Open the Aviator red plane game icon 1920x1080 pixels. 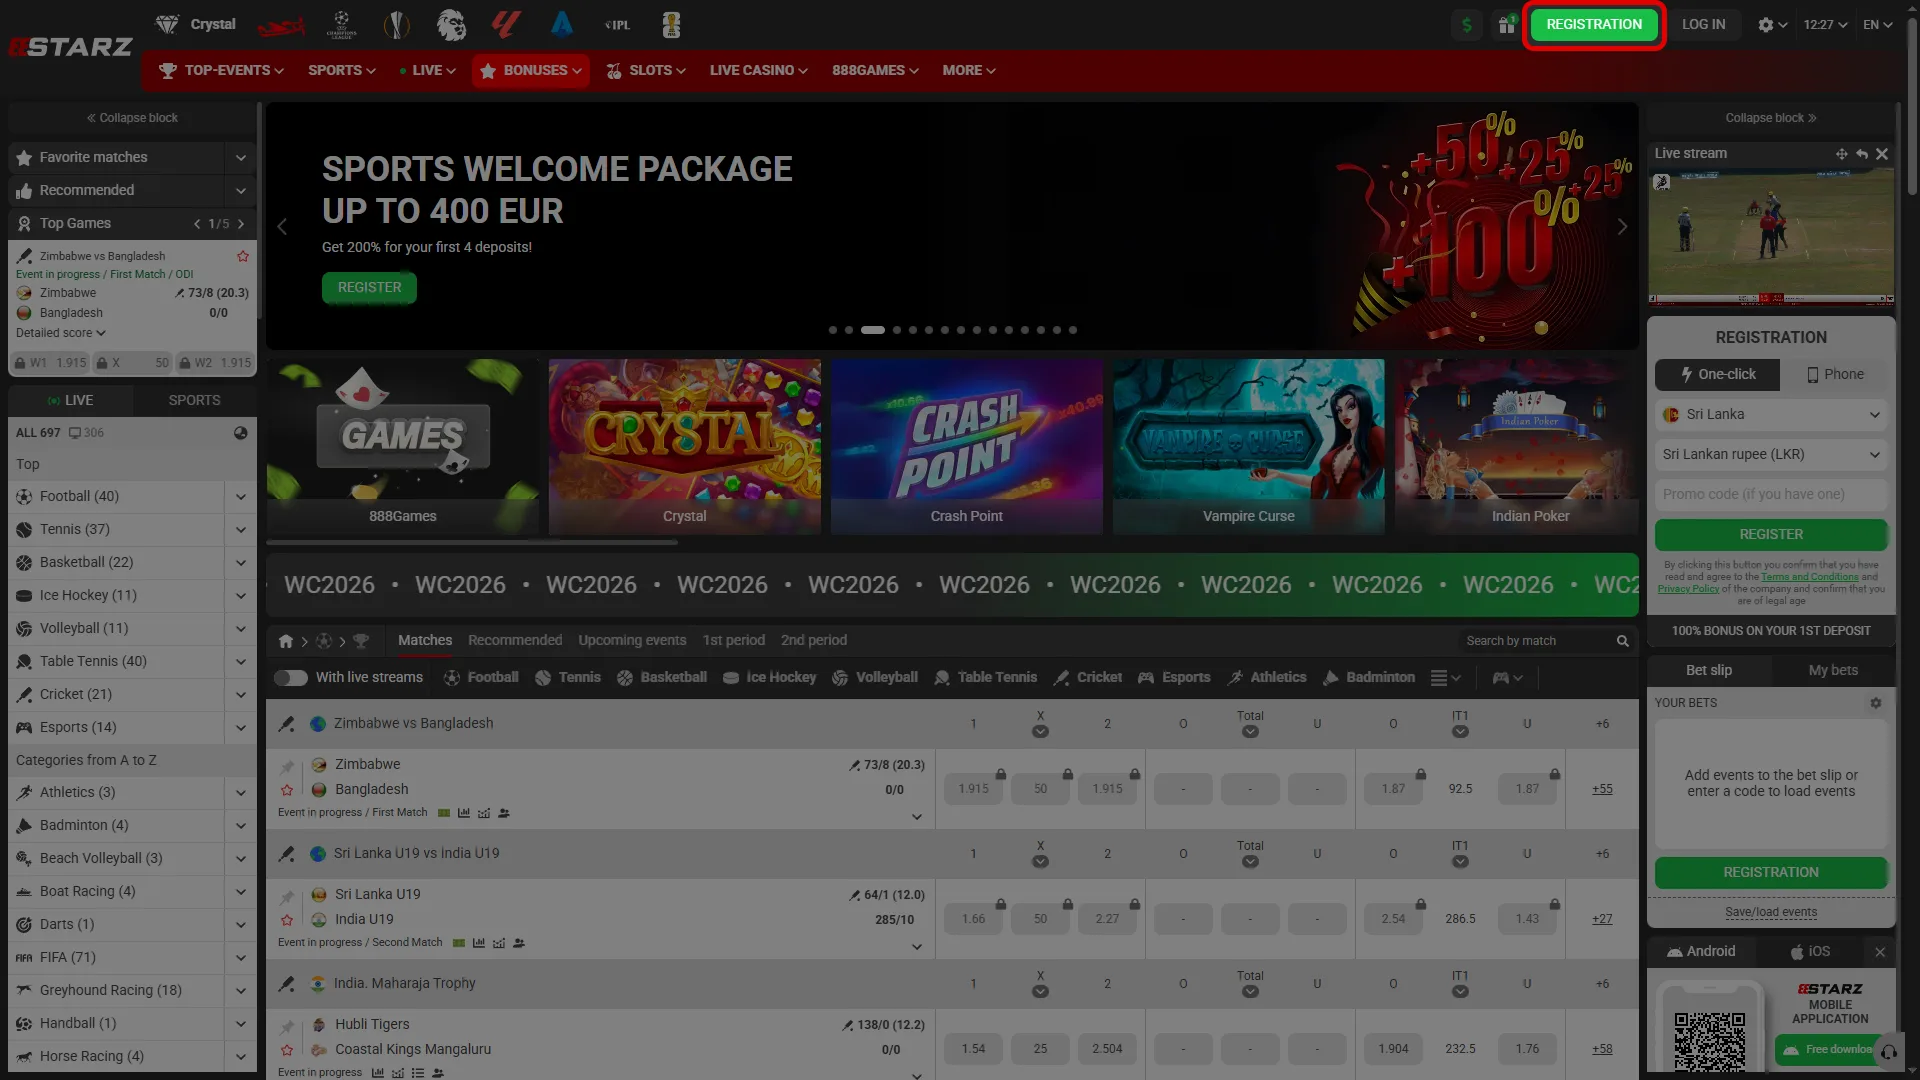point(281,25)
